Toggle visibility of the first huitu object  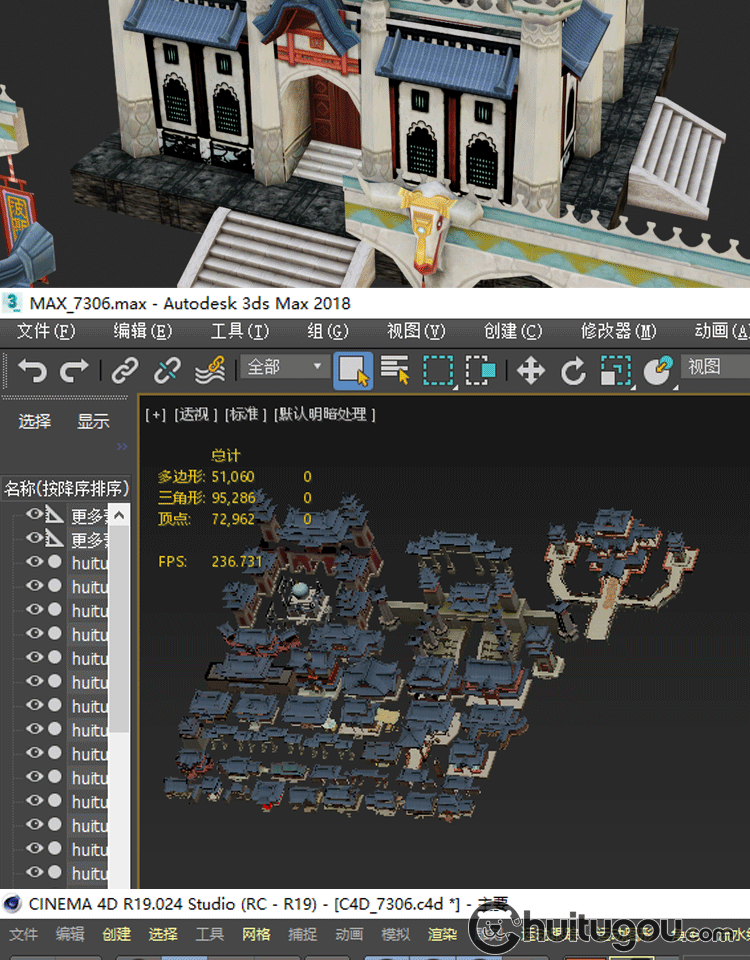pyautogui.click(x=35, y=562)
